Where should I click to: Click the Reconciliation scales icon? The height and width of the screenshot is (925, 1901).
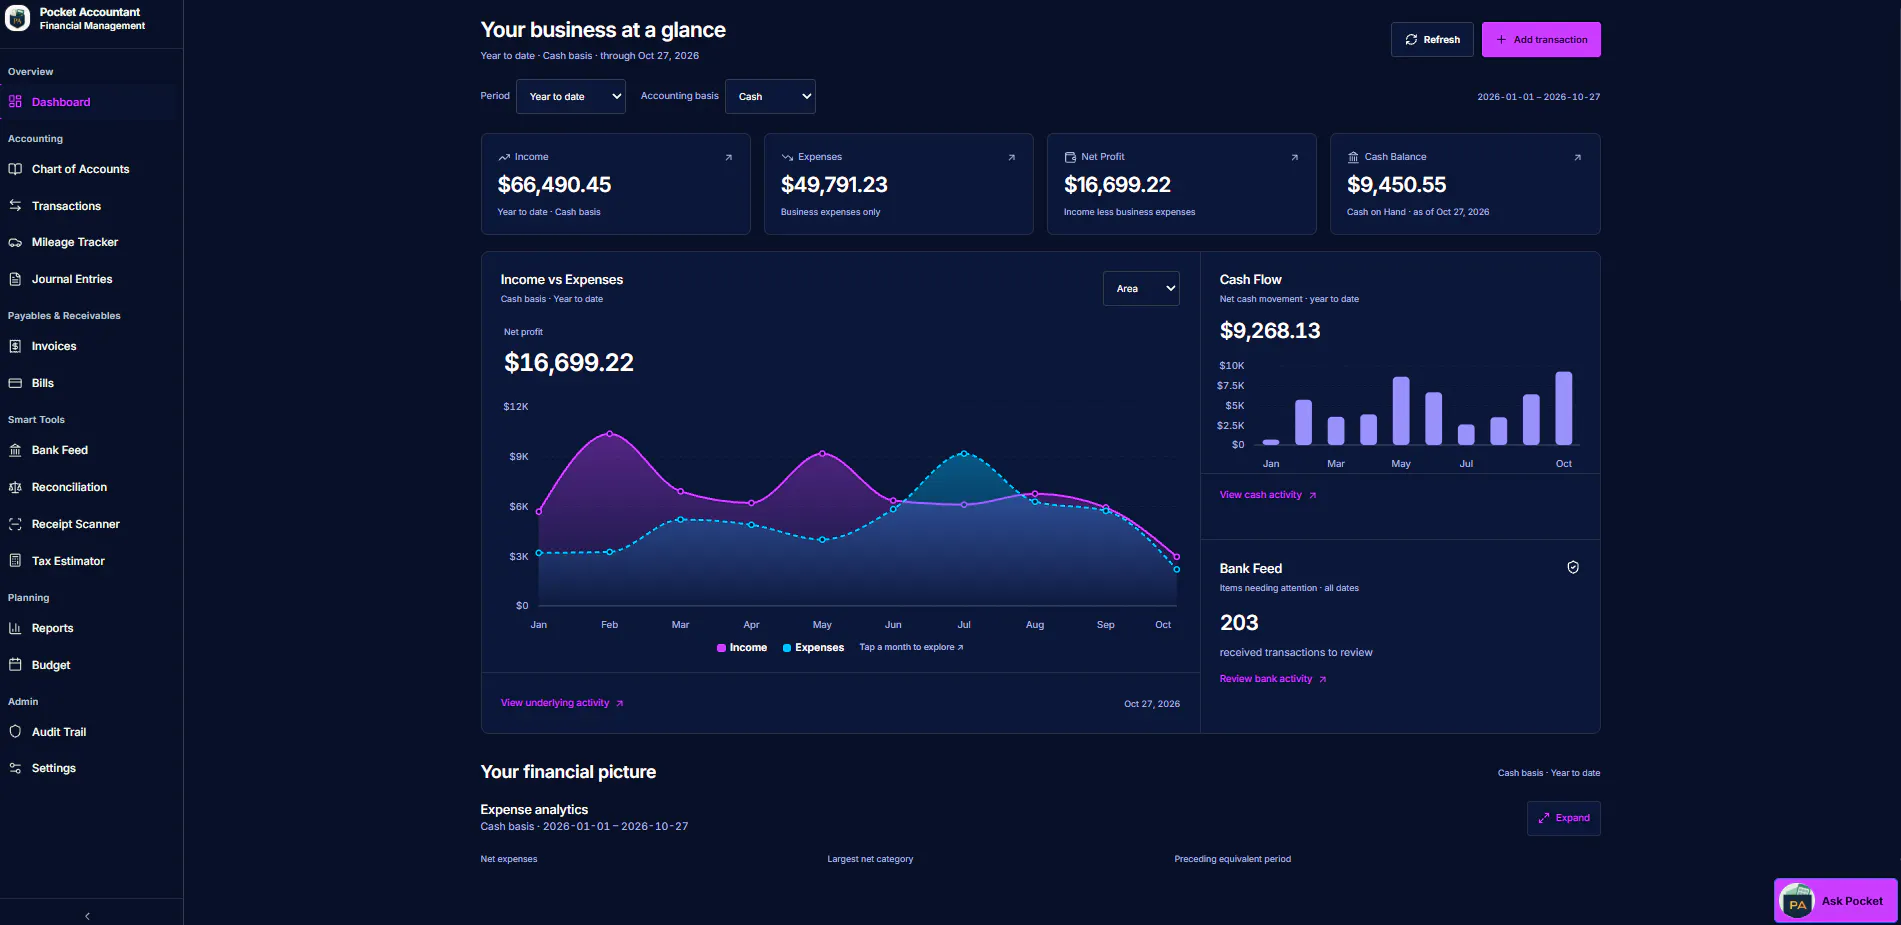15,487
